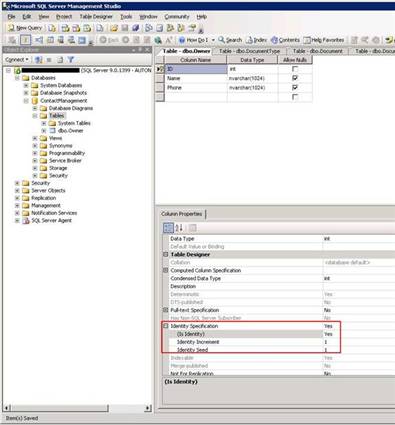Uncheck Allow Nulls for the Name column
Viewport: 395px width, 425px height.
[x=295, y=78]
